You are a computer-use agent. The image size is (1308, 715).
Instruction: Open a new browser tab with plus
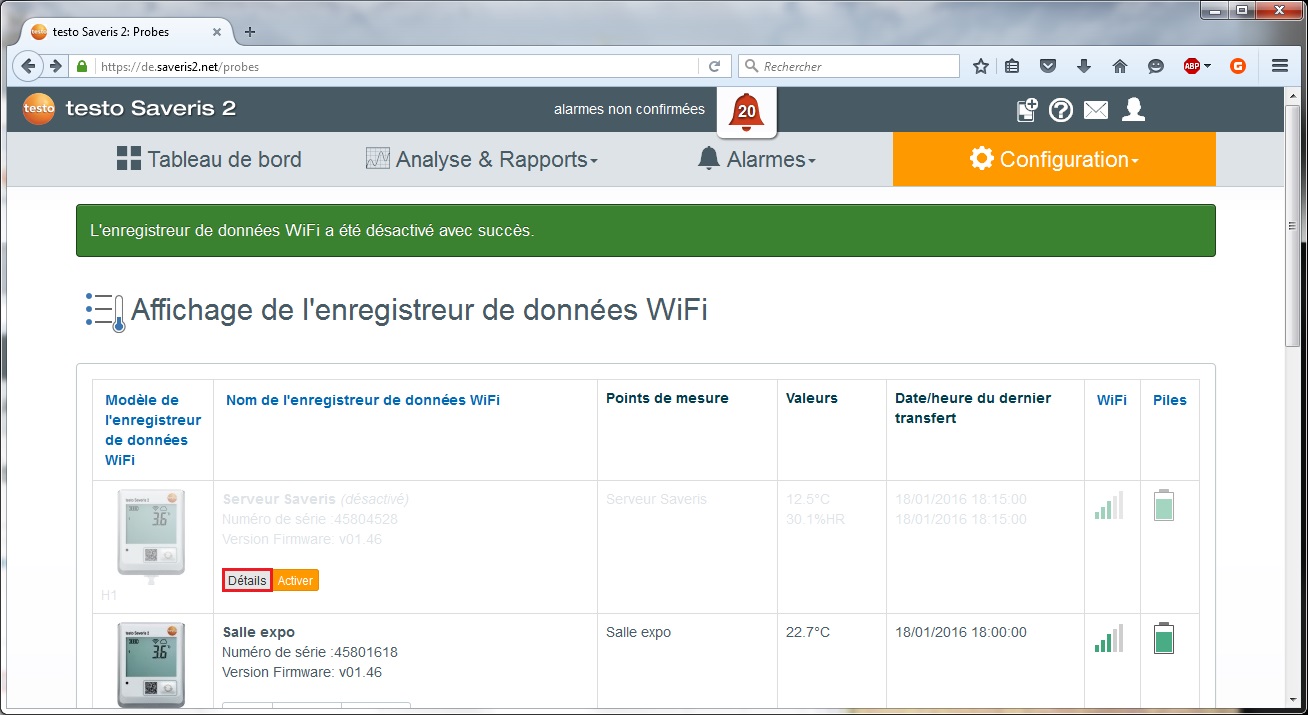point(250,31)
